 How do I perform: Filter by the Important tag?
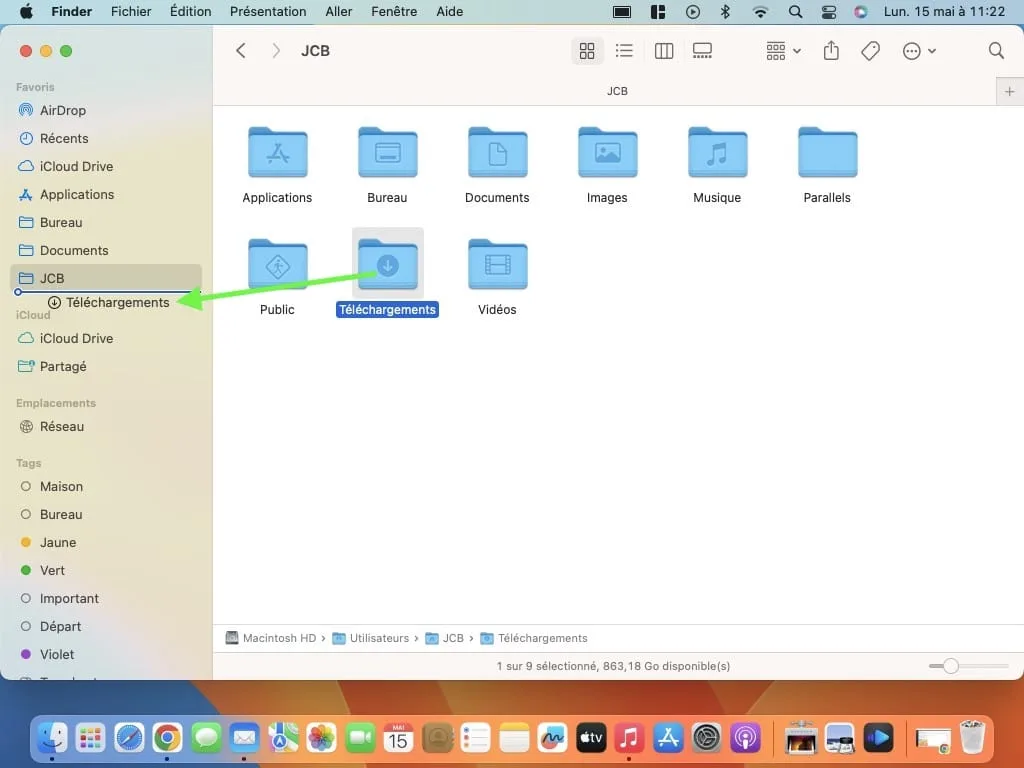point(69,599)
